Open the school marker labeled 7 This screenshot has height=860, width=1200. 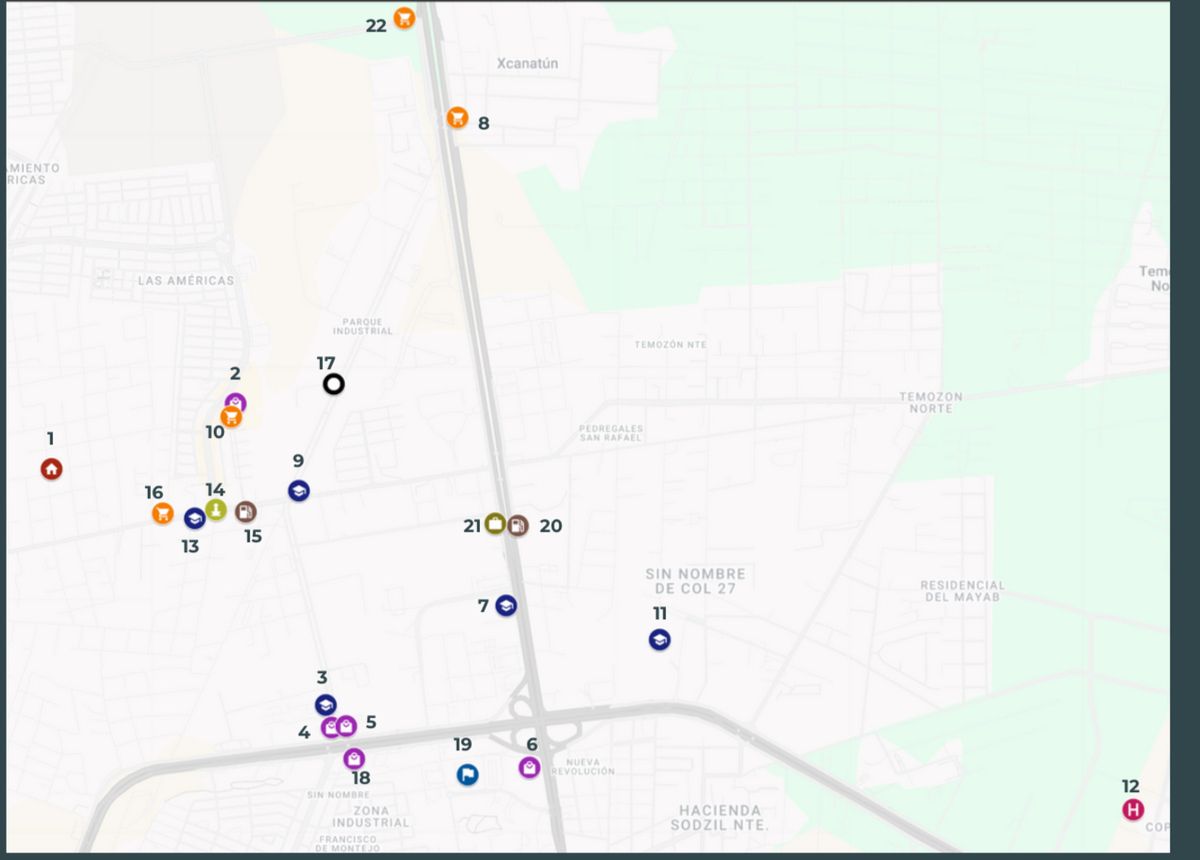pos(506,606)
